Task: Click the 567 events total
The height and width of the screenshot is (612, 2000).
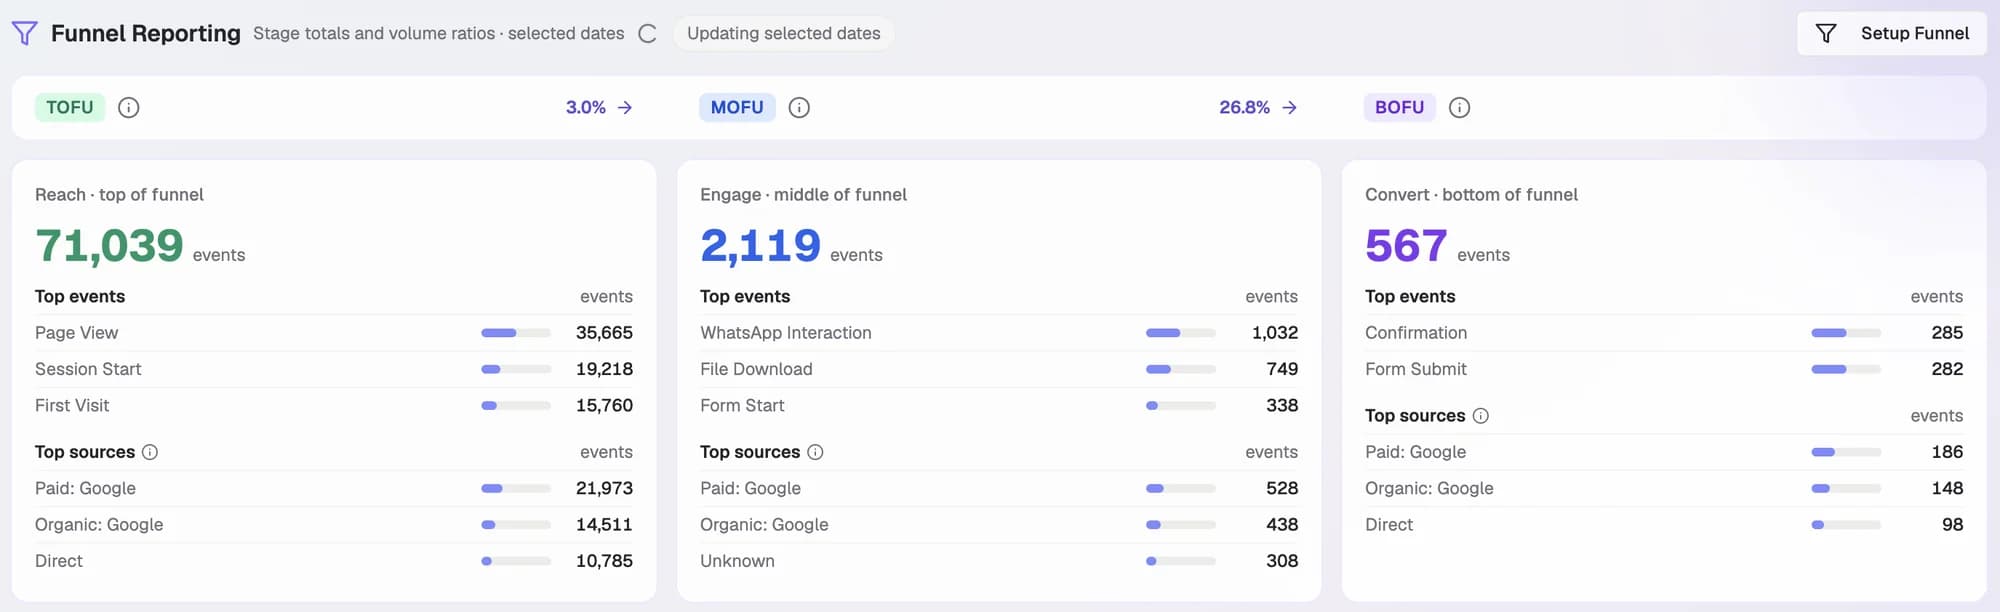Action: coord(1406,245)
